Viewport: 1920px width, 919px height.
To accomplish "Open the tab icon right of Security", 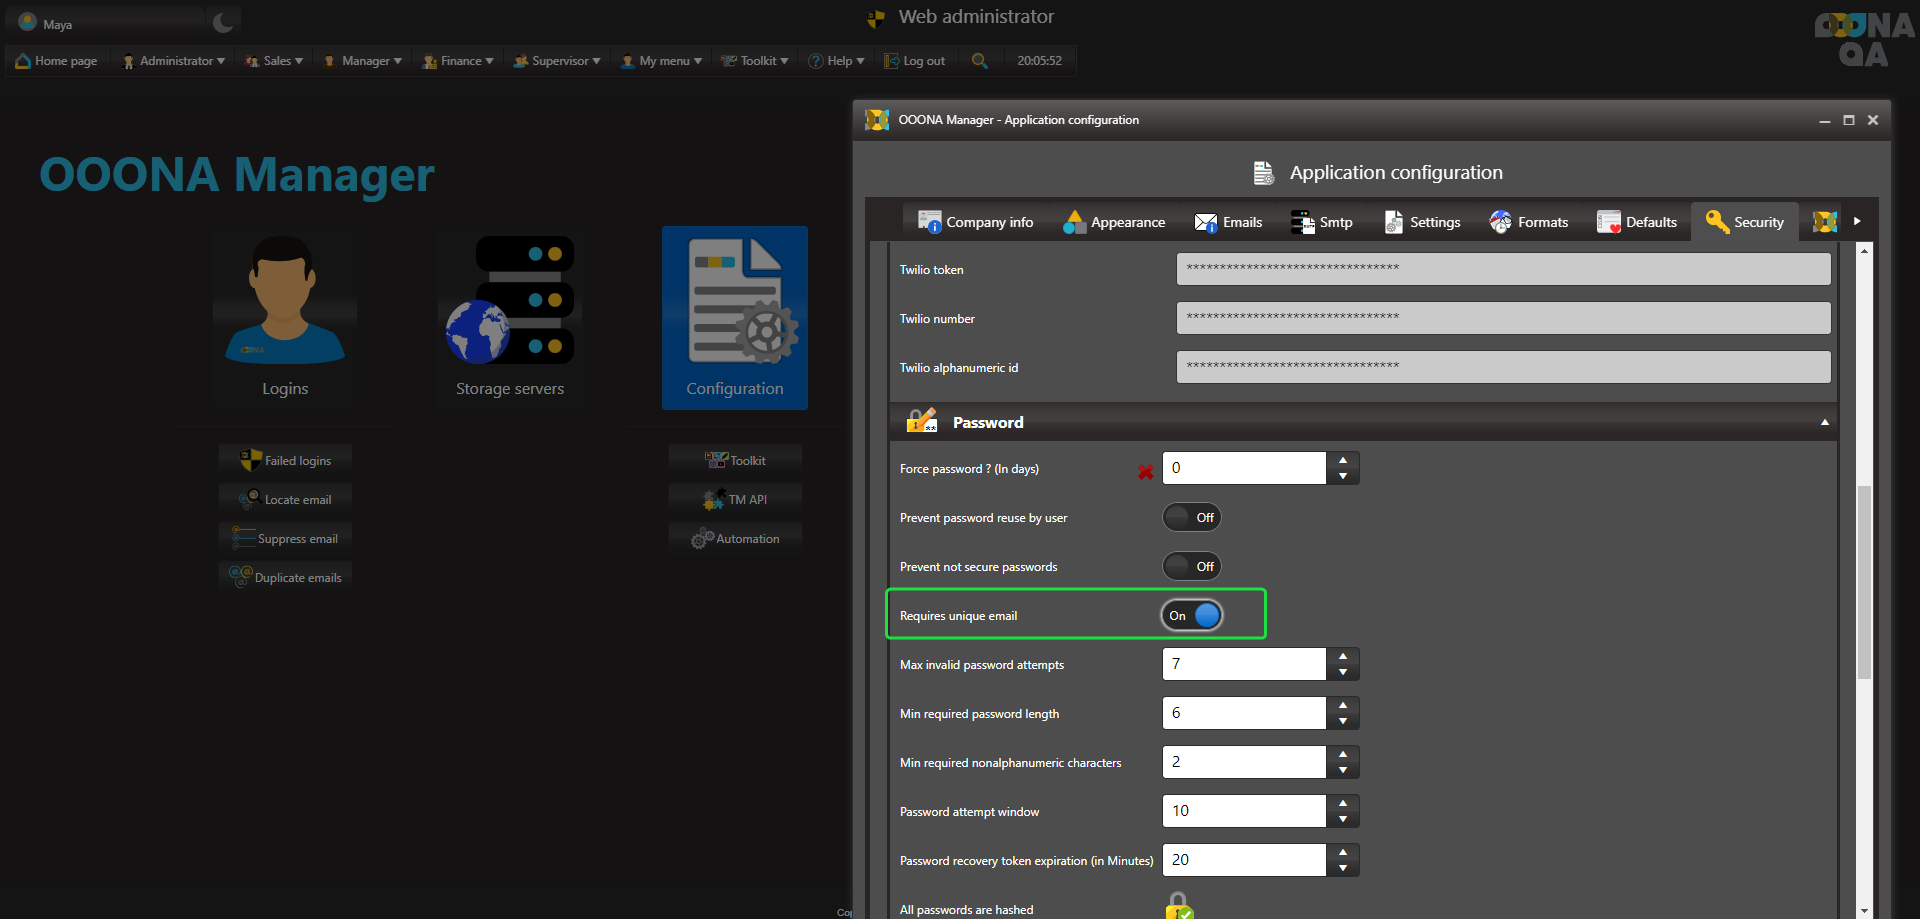I will coord(1825,222).
